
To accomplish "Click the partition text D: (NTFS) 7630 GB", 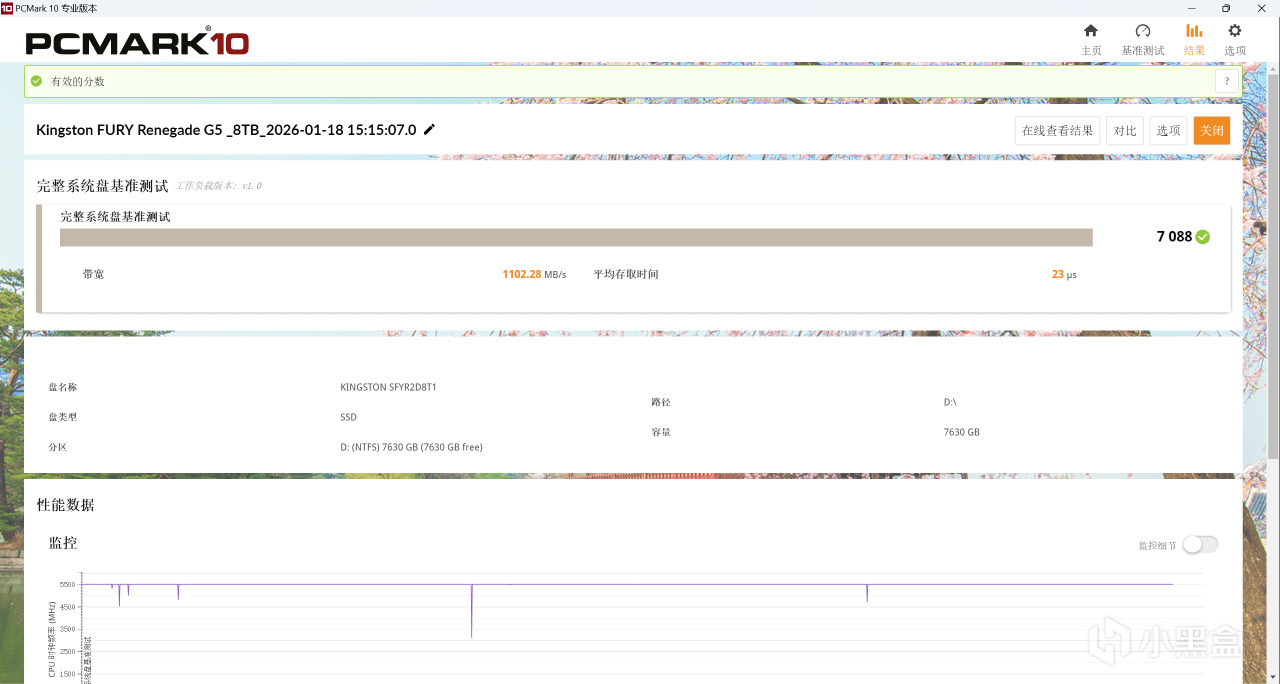I will pyautogui.click(x=411, y=447).
